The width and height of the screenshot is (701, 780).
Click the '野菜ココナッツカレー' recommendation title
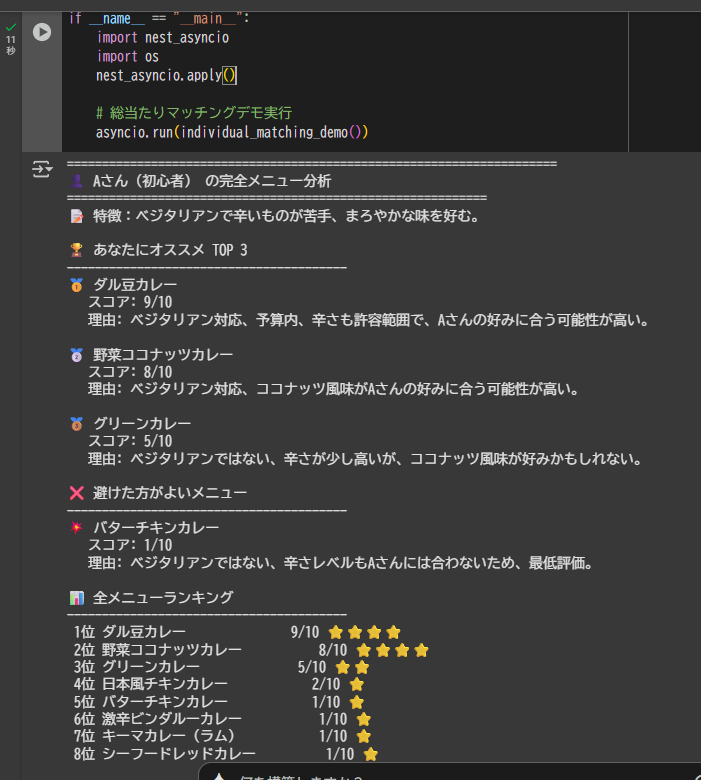point(163,355)
